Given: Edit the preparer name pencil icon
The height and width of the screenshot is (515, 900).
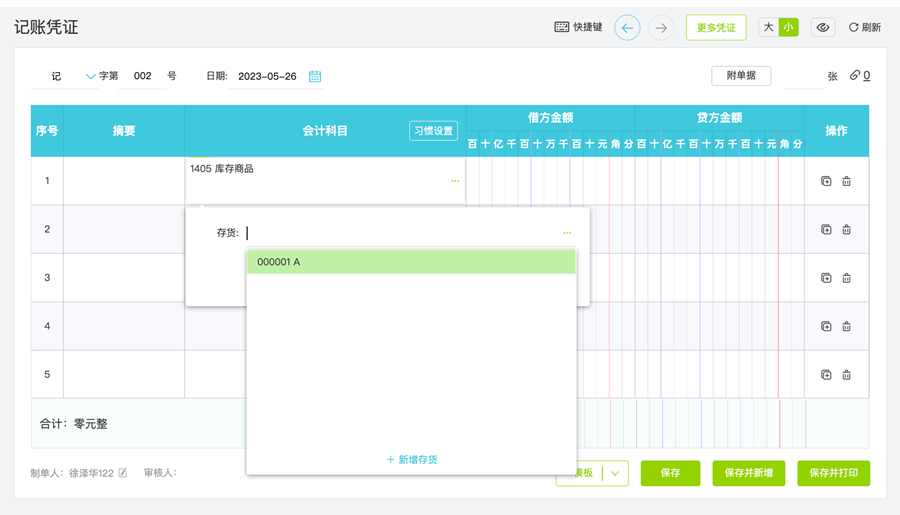Looking at the screenshot, I should [x=123, y=473].
